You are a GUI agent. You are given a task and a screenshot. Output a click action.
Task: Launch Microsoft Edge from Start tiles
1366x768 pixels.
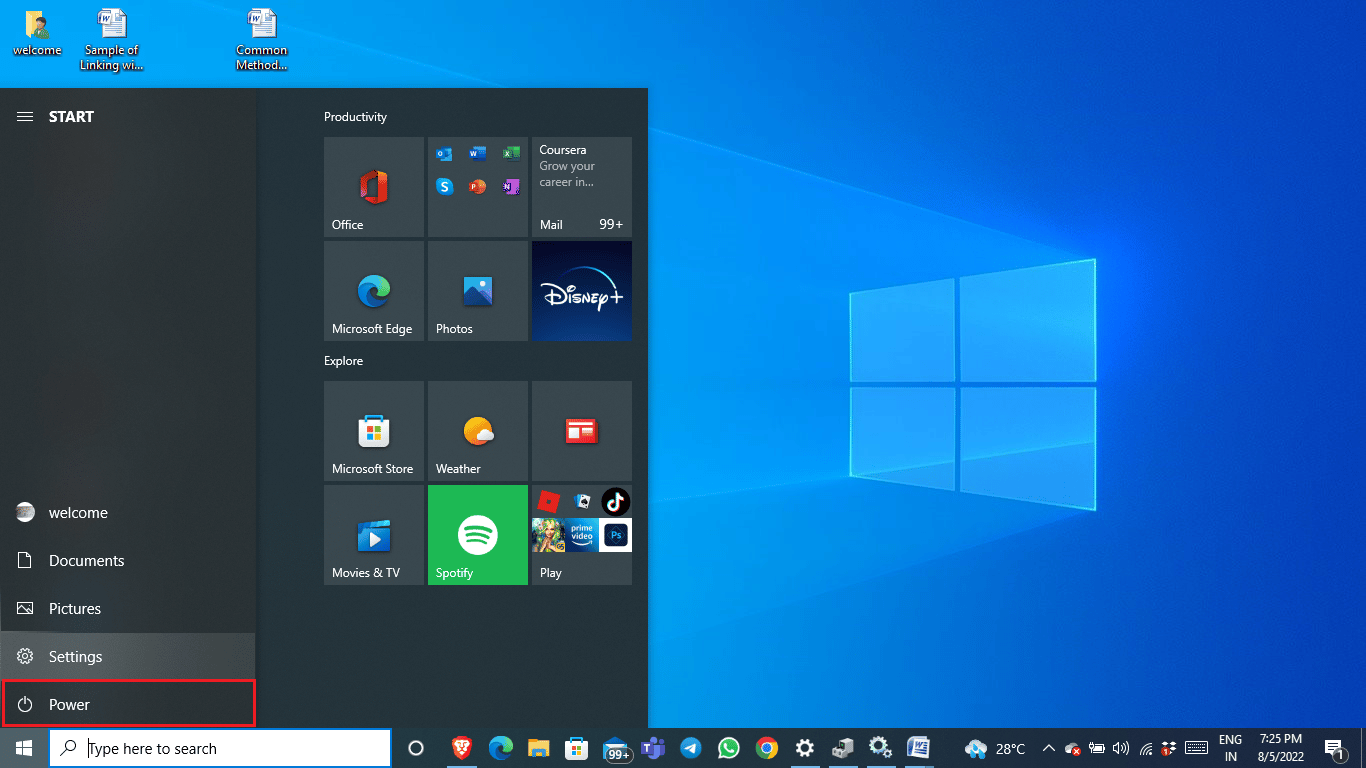(374, 291)
